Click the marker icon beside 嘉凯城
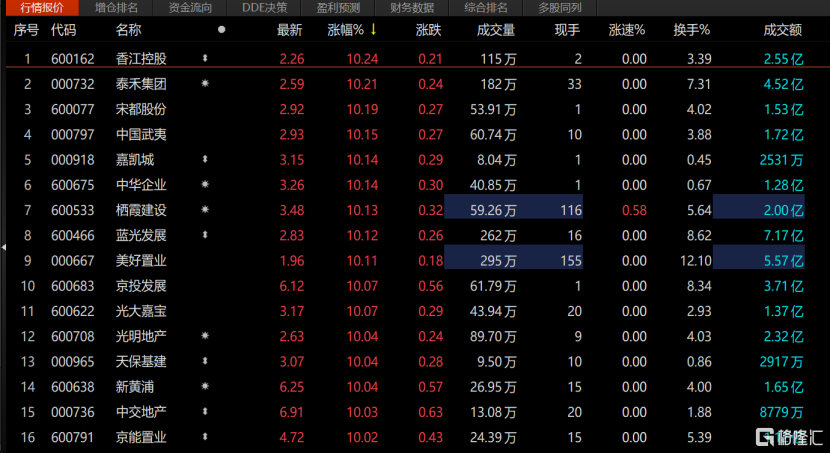Screen dimensions: 830x454 click(x=205, y=159)
